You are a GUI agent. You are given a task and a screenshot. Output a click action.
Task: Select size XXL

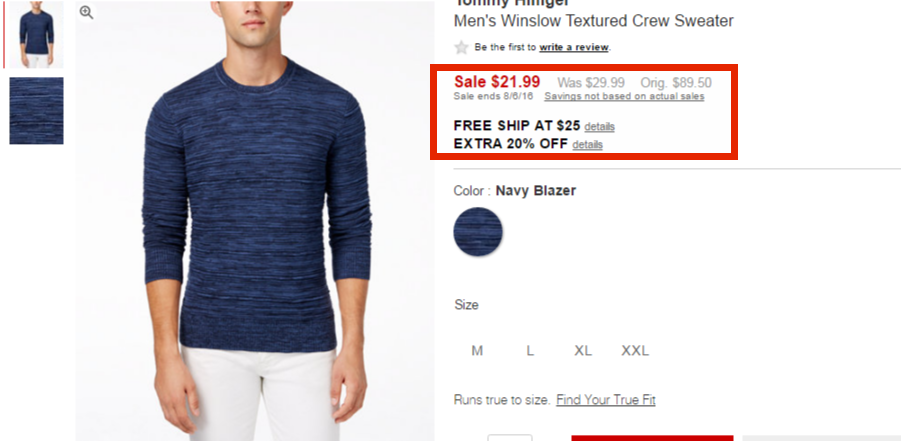(x=635, y=351)
